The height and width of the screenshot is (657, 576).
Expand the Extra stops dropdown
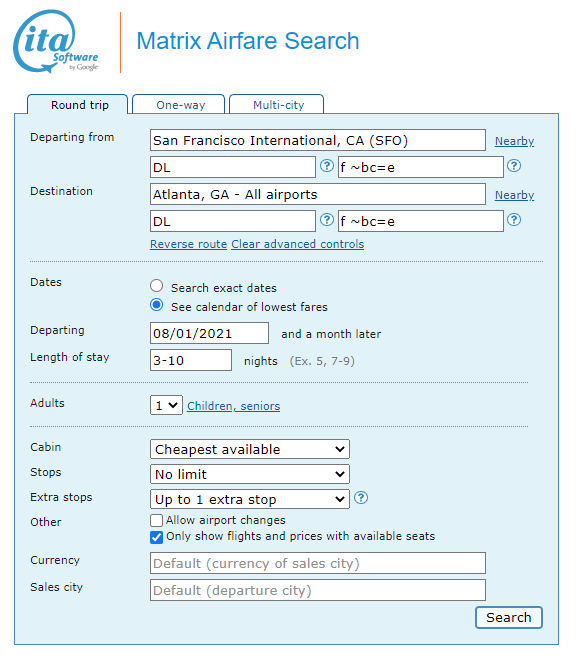[250, 499]
